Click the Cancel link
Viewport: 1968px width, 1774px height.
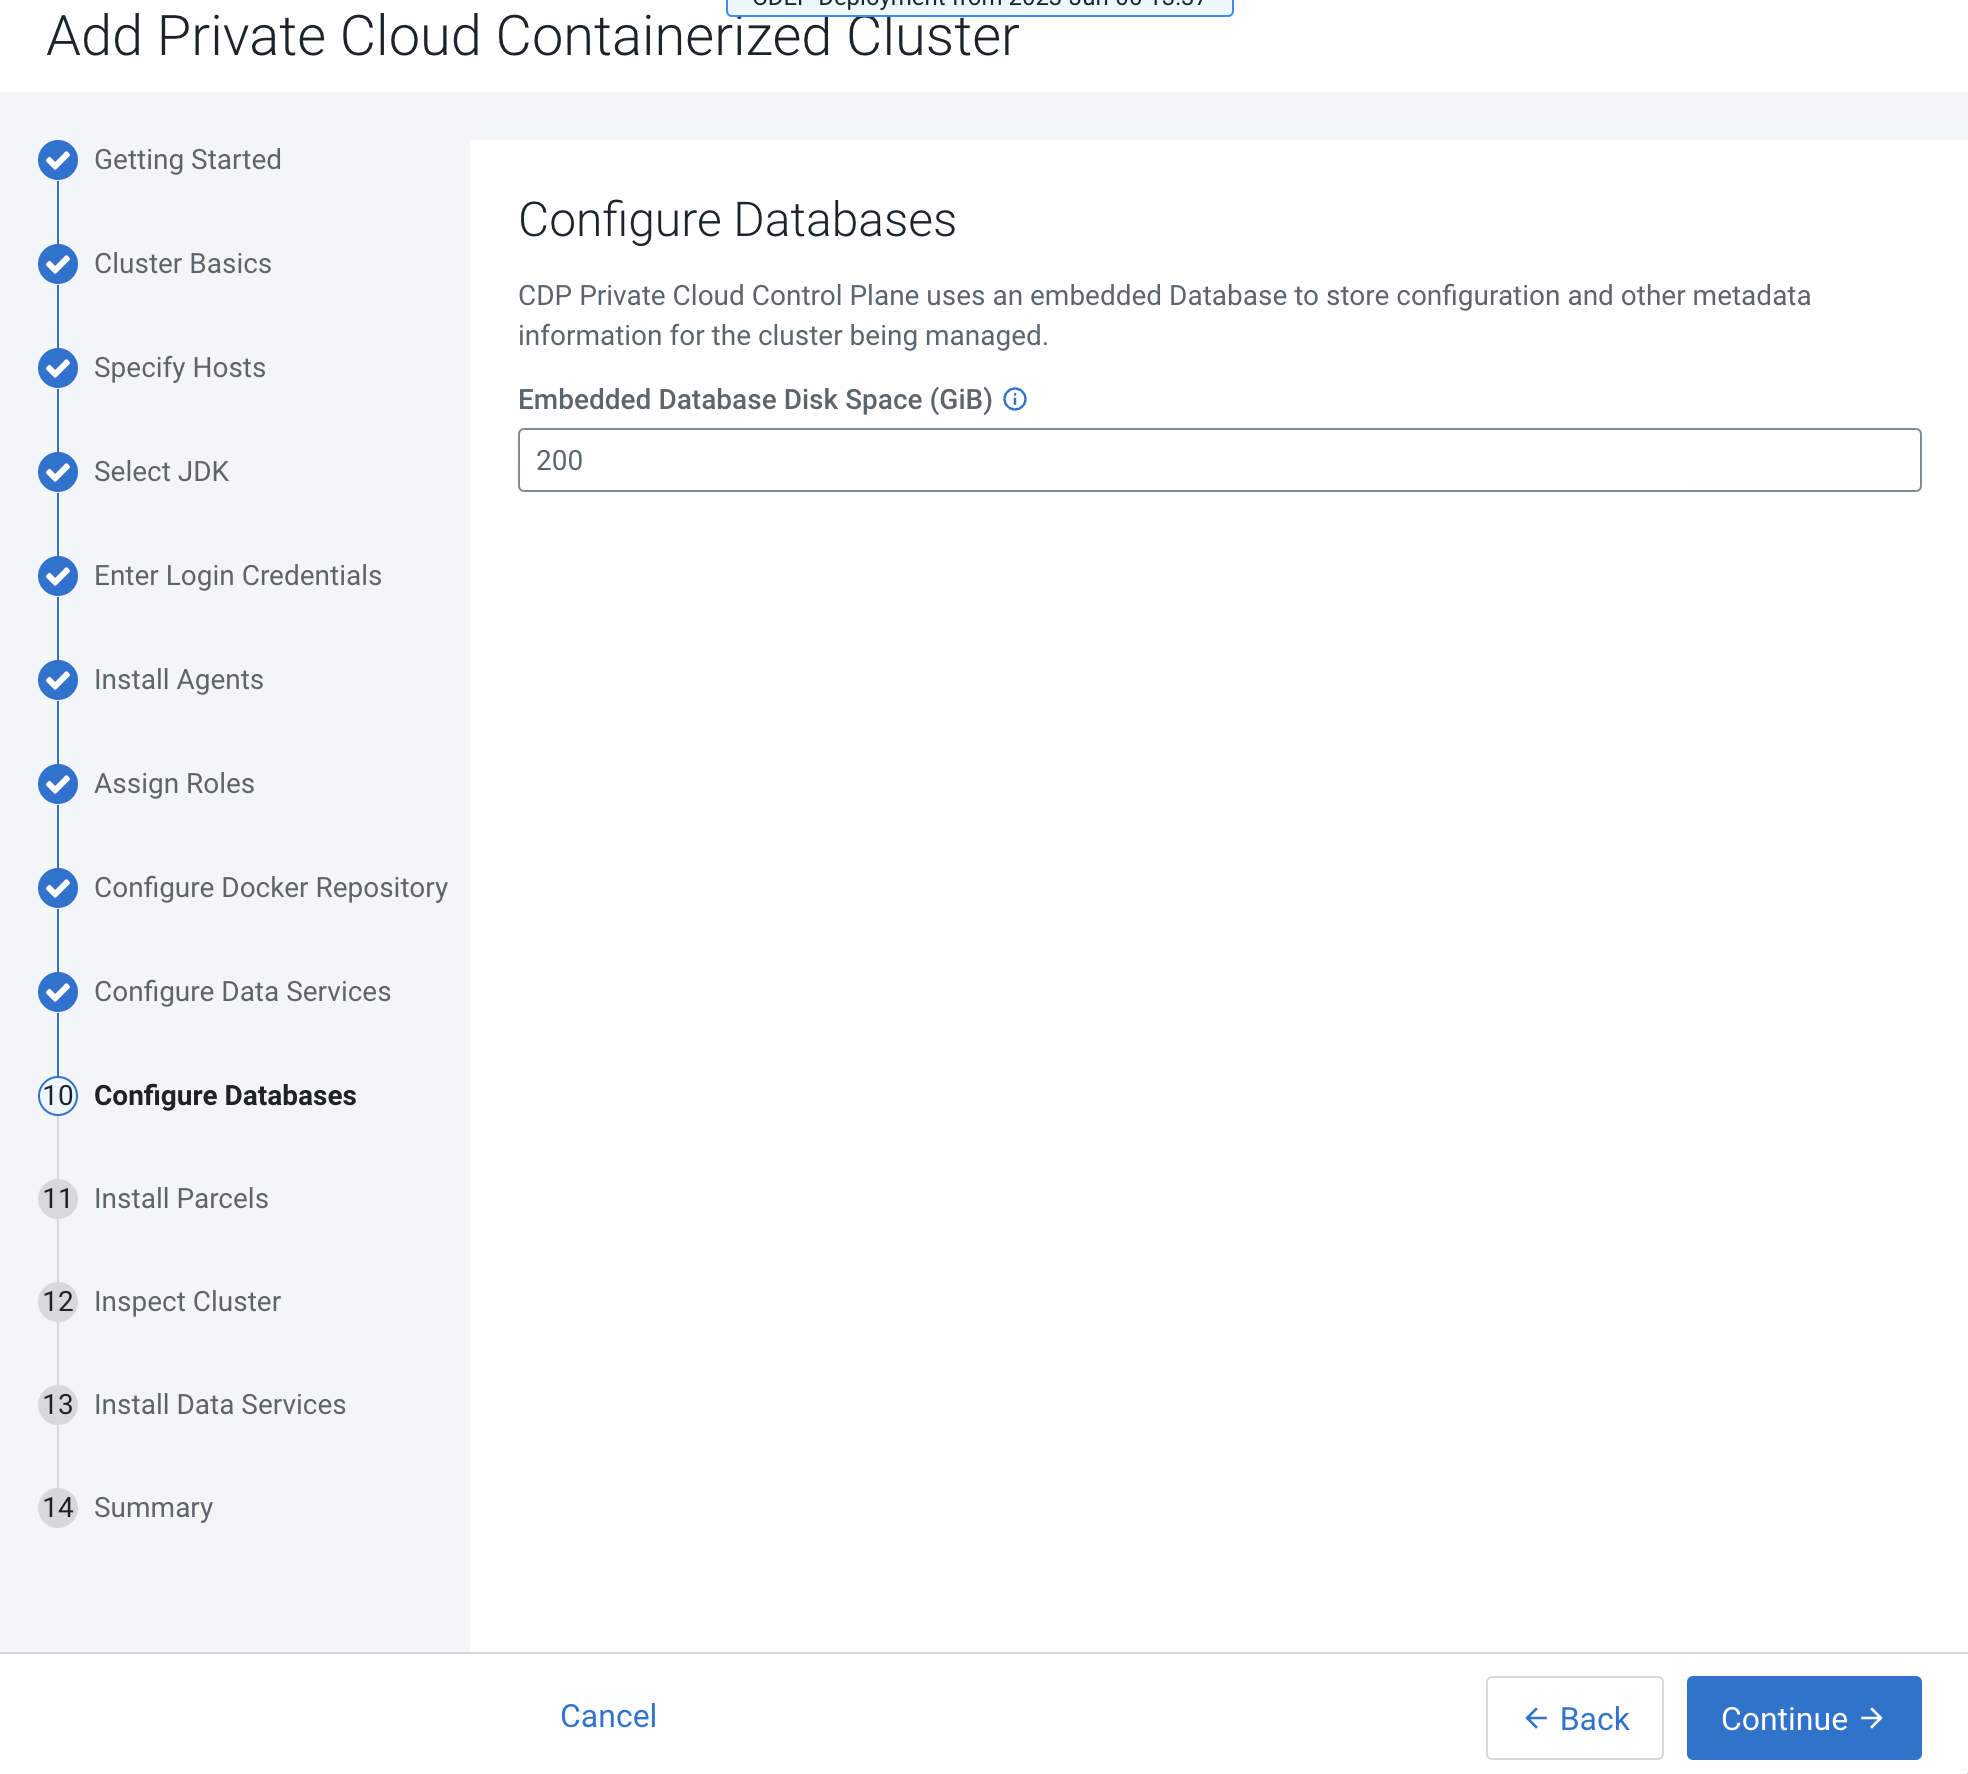point(608,1717)
